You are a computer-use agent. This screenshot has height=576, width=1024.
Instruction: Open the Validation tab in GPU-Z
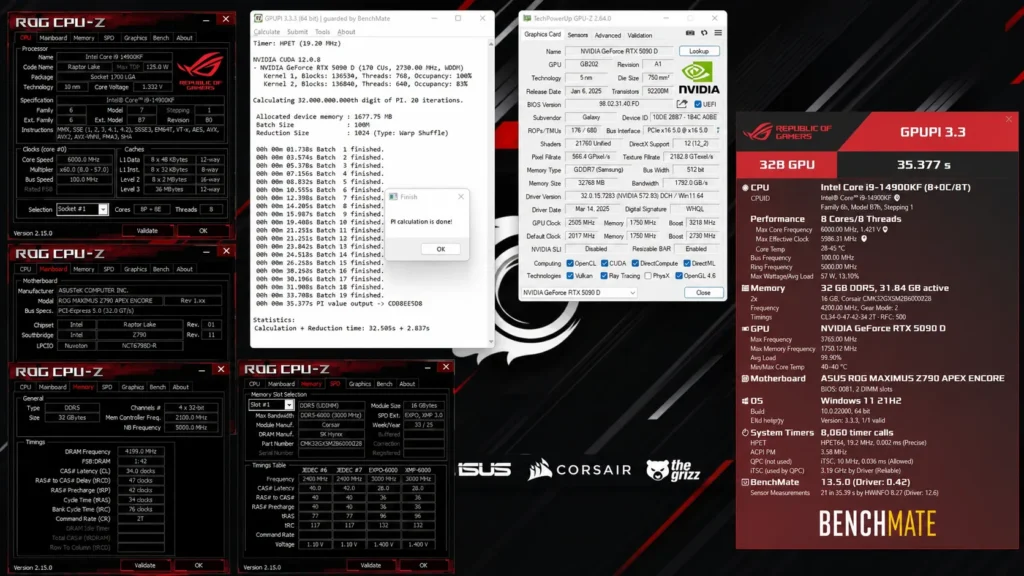(x=639, y=35)
